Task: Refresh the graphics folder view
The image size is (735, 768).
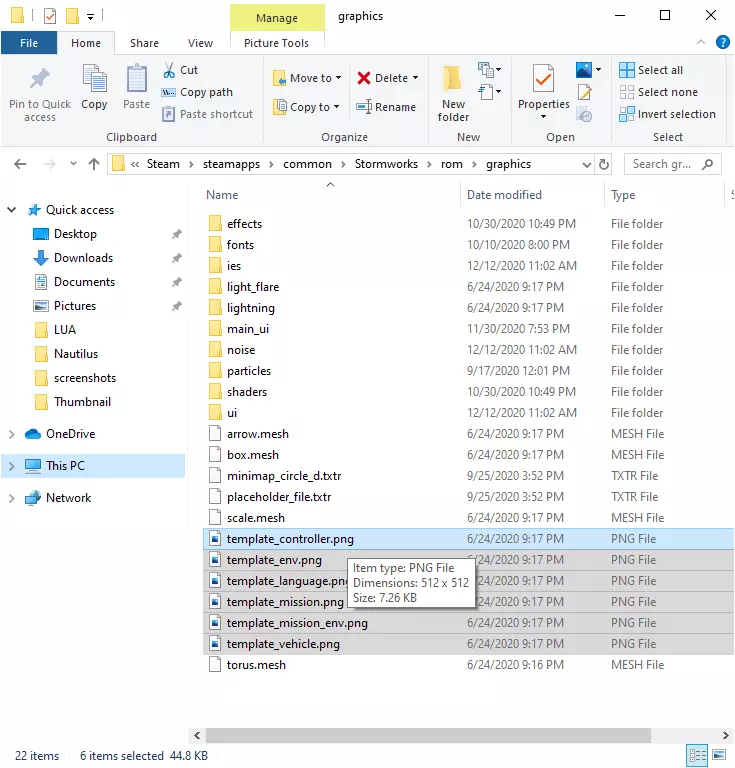Action: 604,164
